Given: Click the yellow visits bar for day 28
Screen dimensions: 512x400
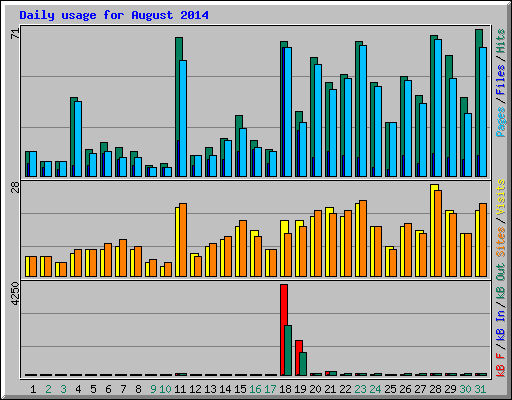Looking at the screenshot, I should click(x=433, y=230).
